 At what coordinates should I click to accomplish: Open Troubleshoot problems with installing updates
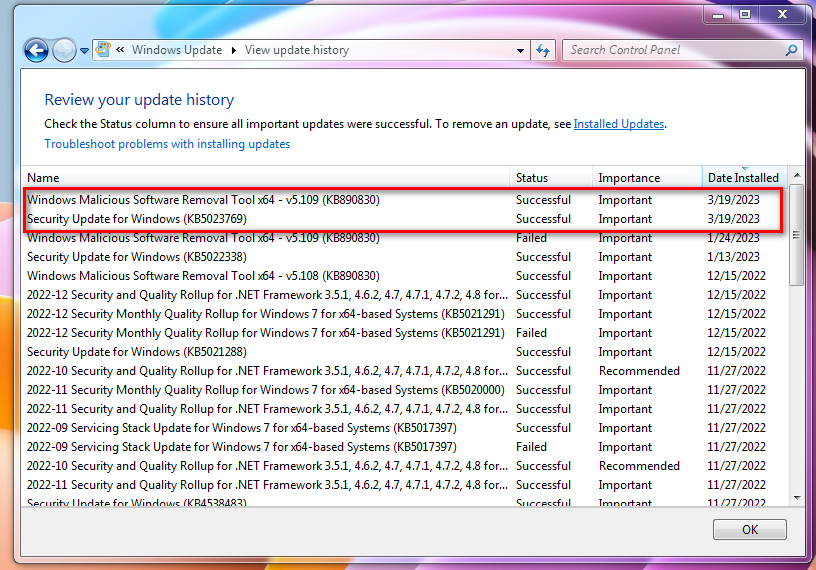(167, 144)
